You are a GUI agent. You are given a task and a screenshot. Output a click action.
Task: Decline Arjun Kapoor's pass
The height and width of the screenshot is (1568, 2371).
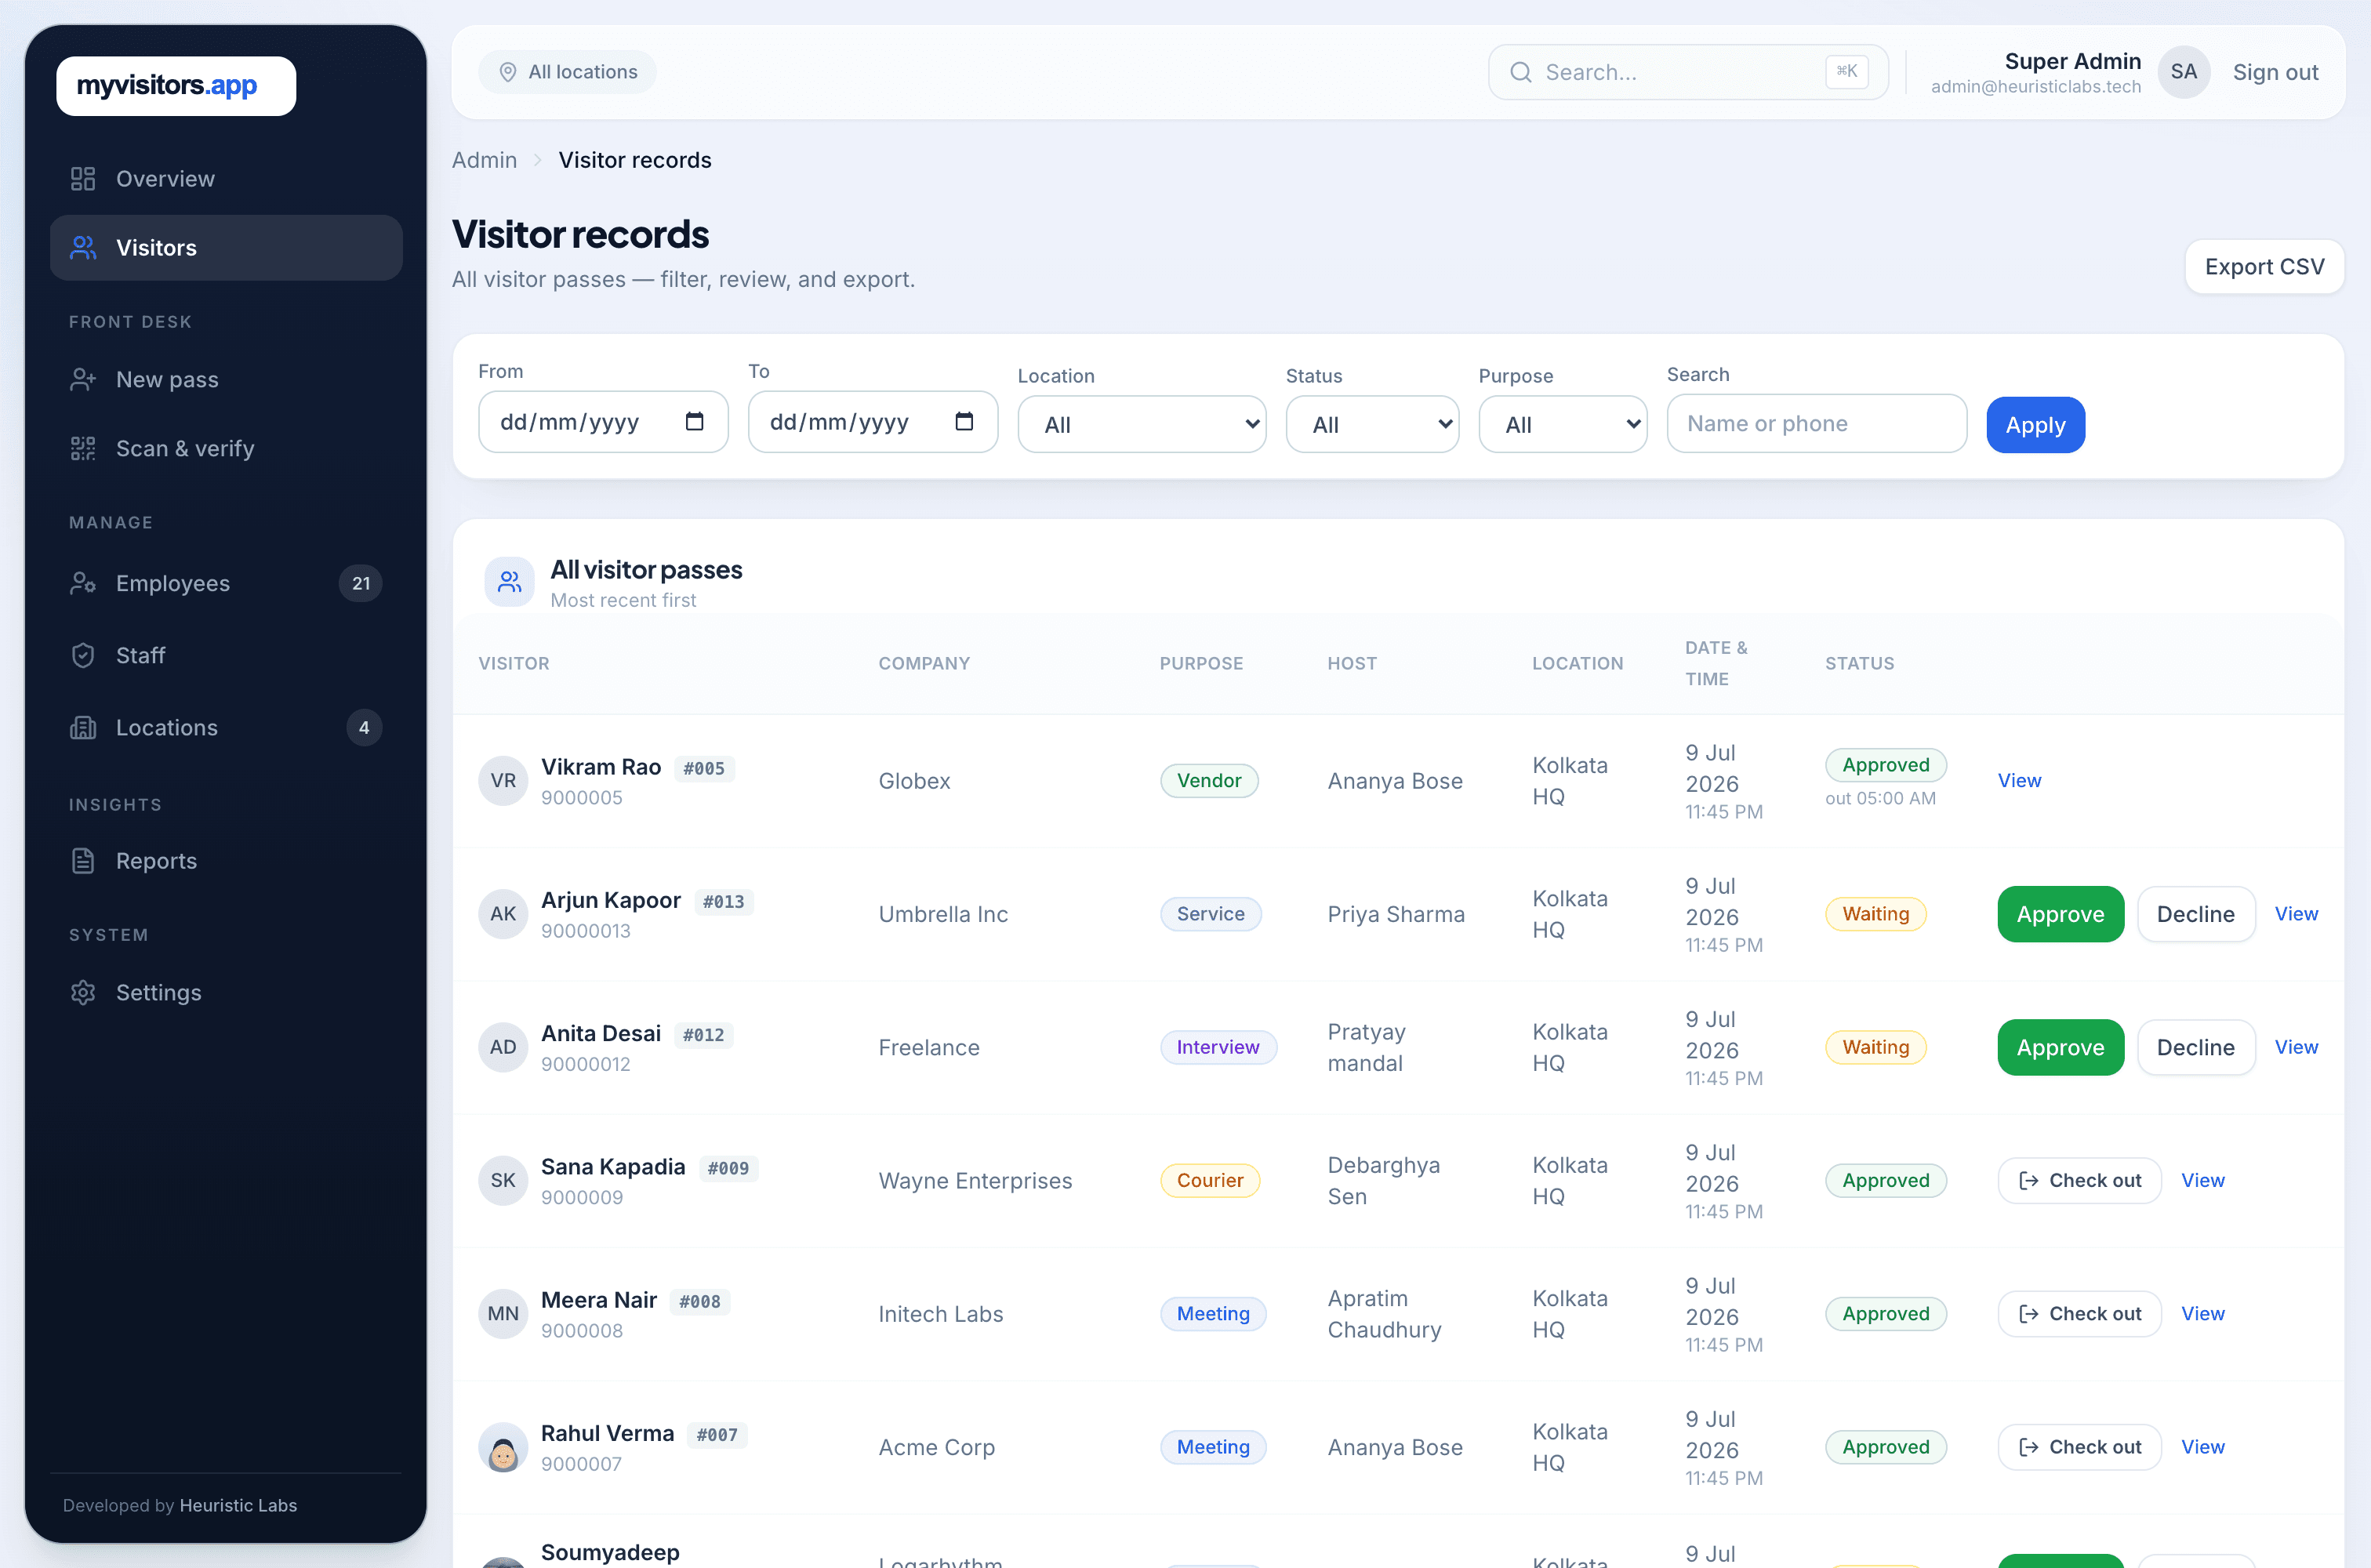(x=2196, y=914)
